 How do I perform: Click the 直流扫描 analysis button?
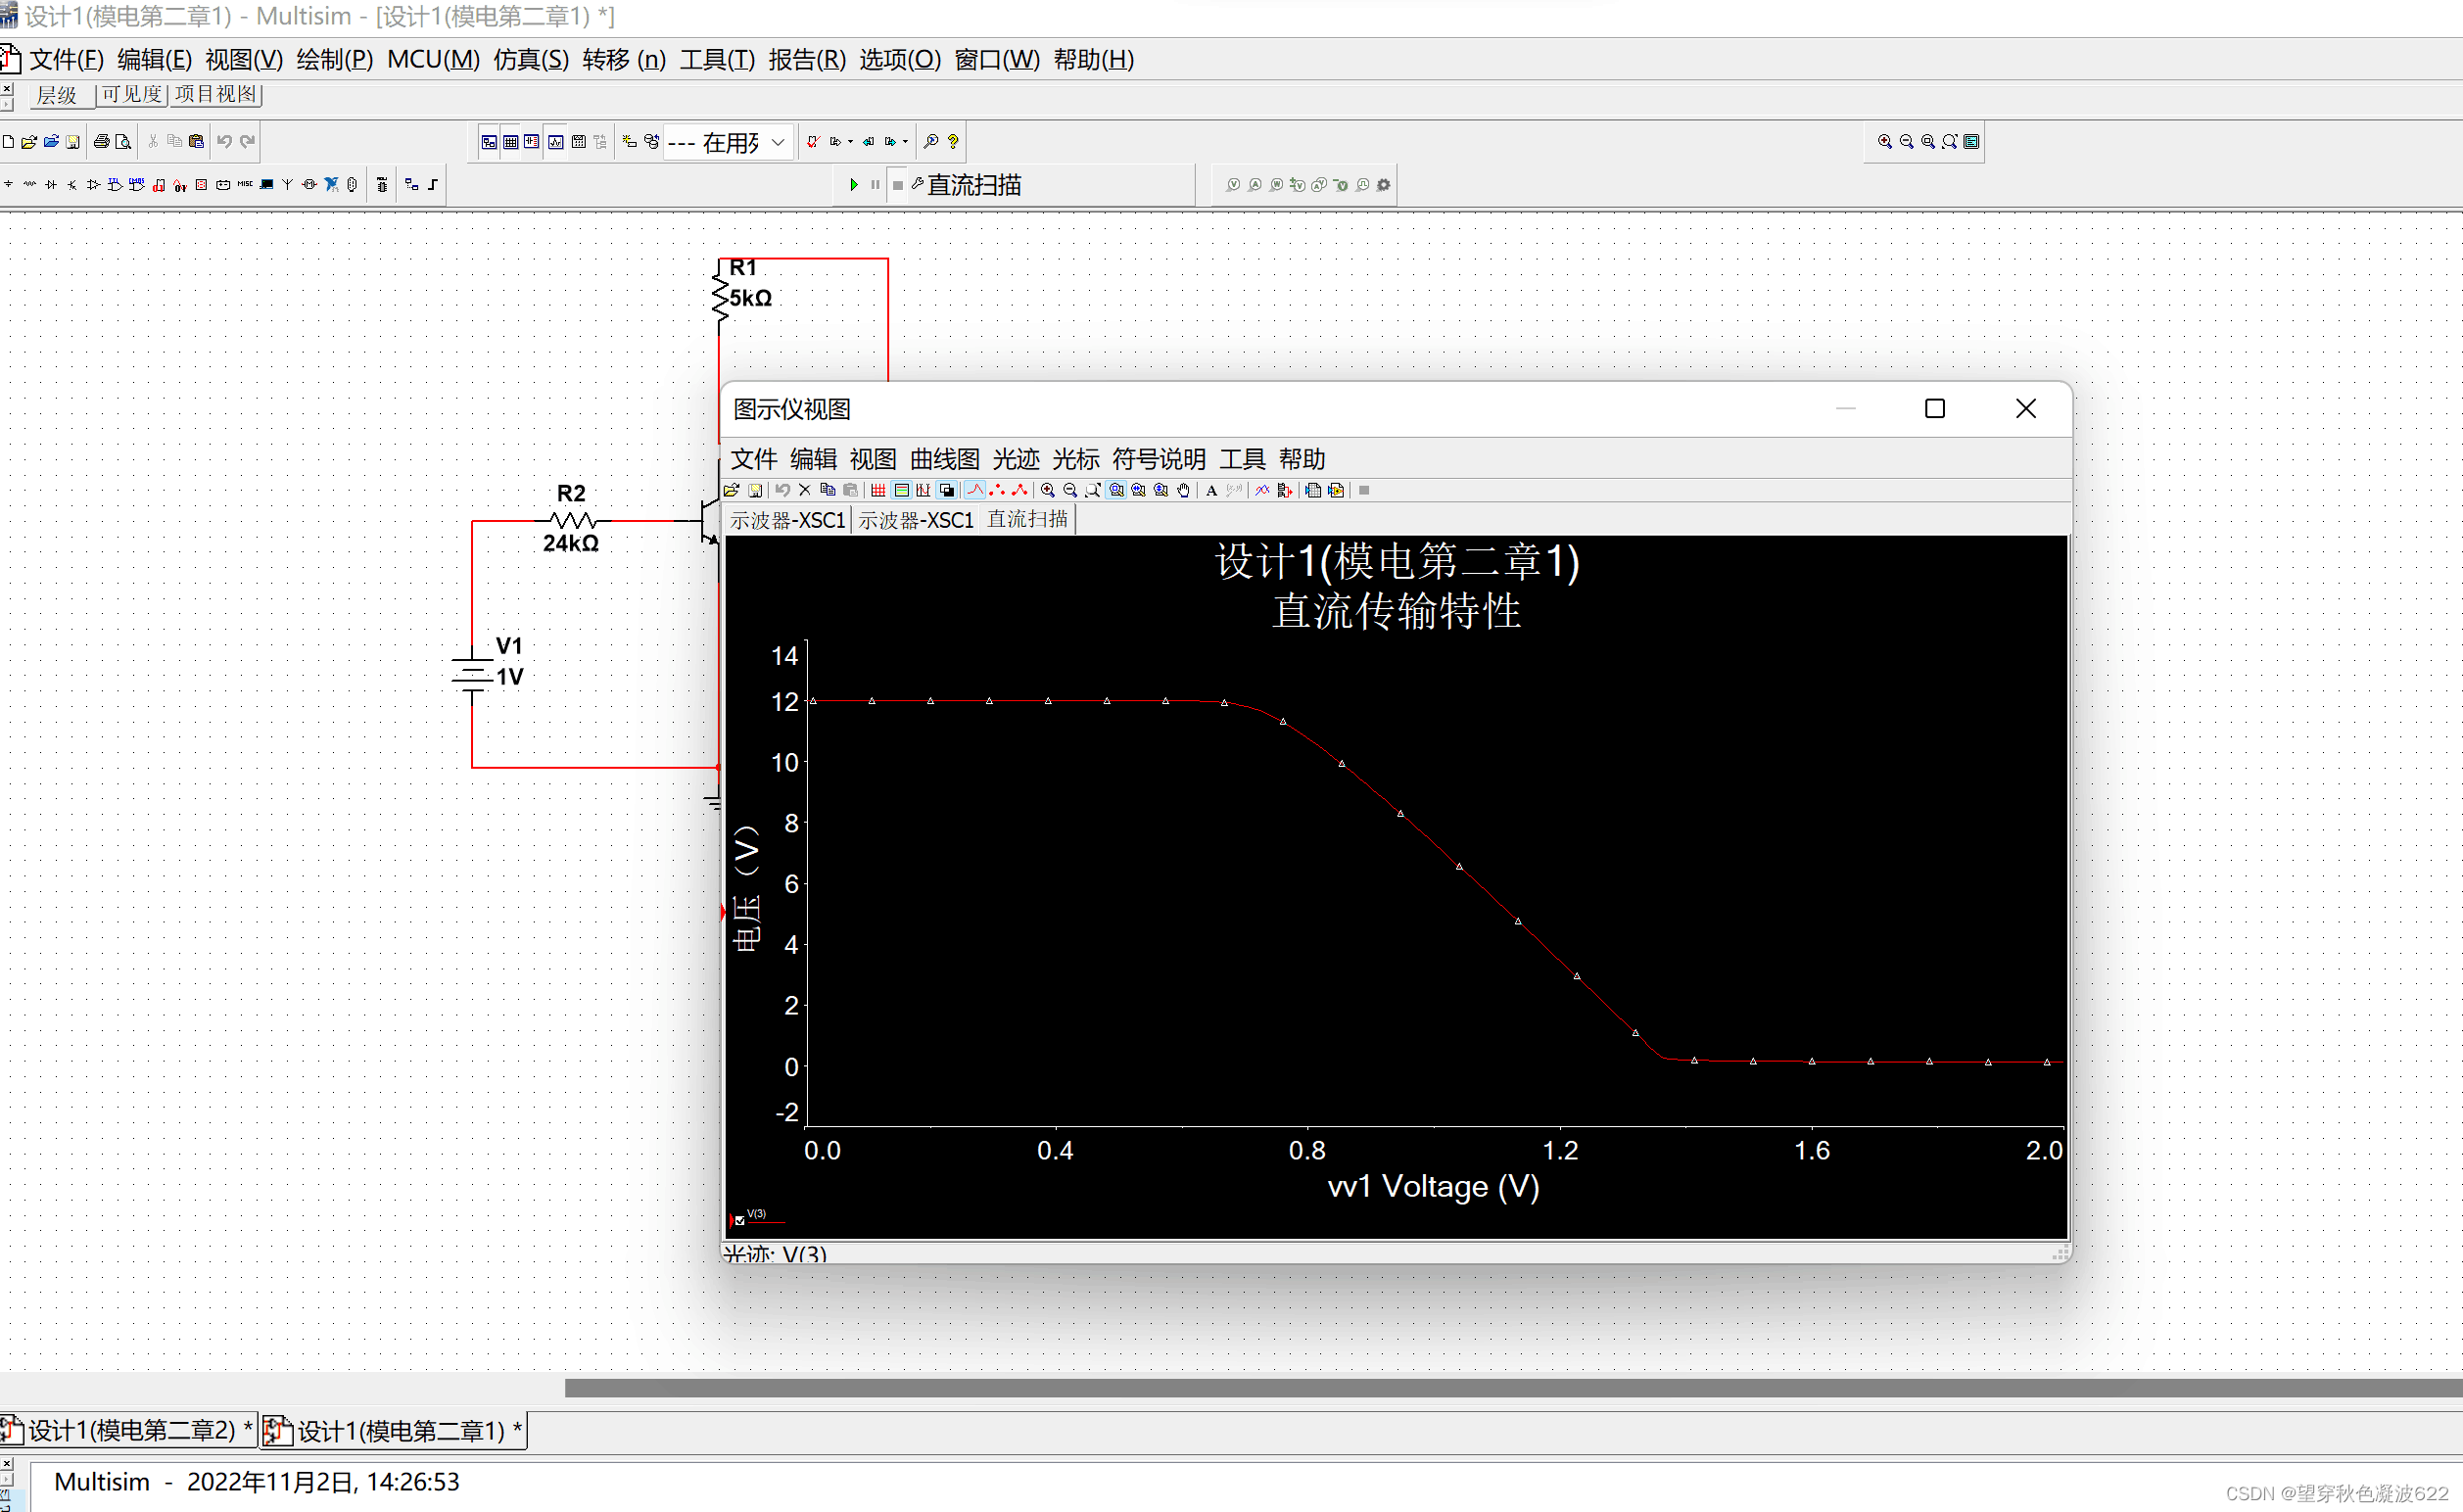[x=968, y=185]
